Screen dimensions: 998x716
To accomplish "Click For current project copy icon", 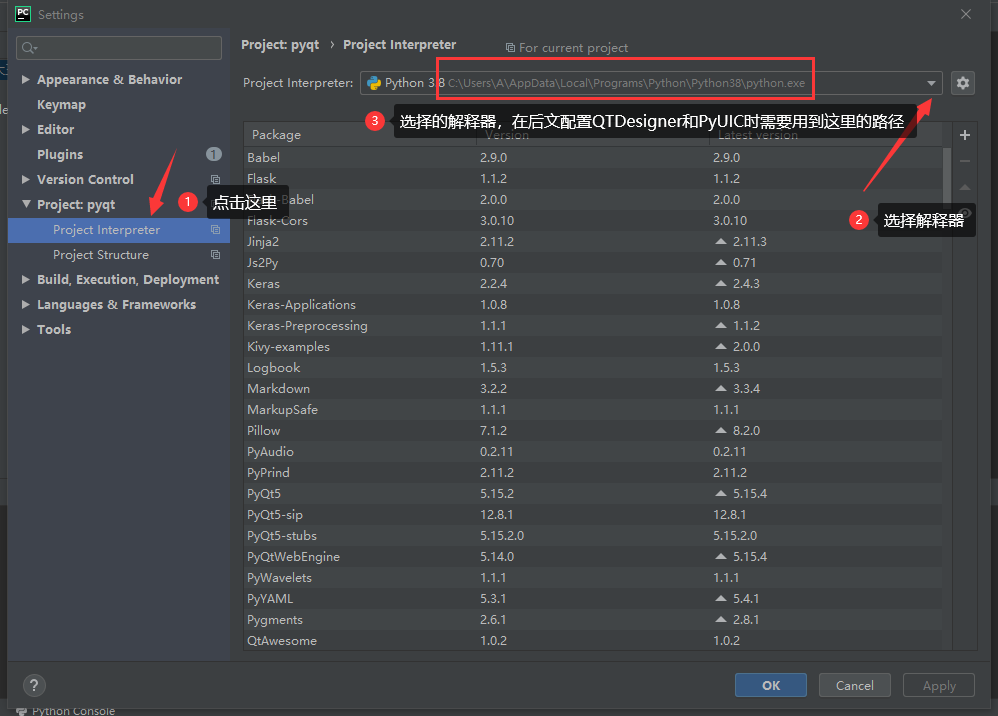I will pos(510,48).
